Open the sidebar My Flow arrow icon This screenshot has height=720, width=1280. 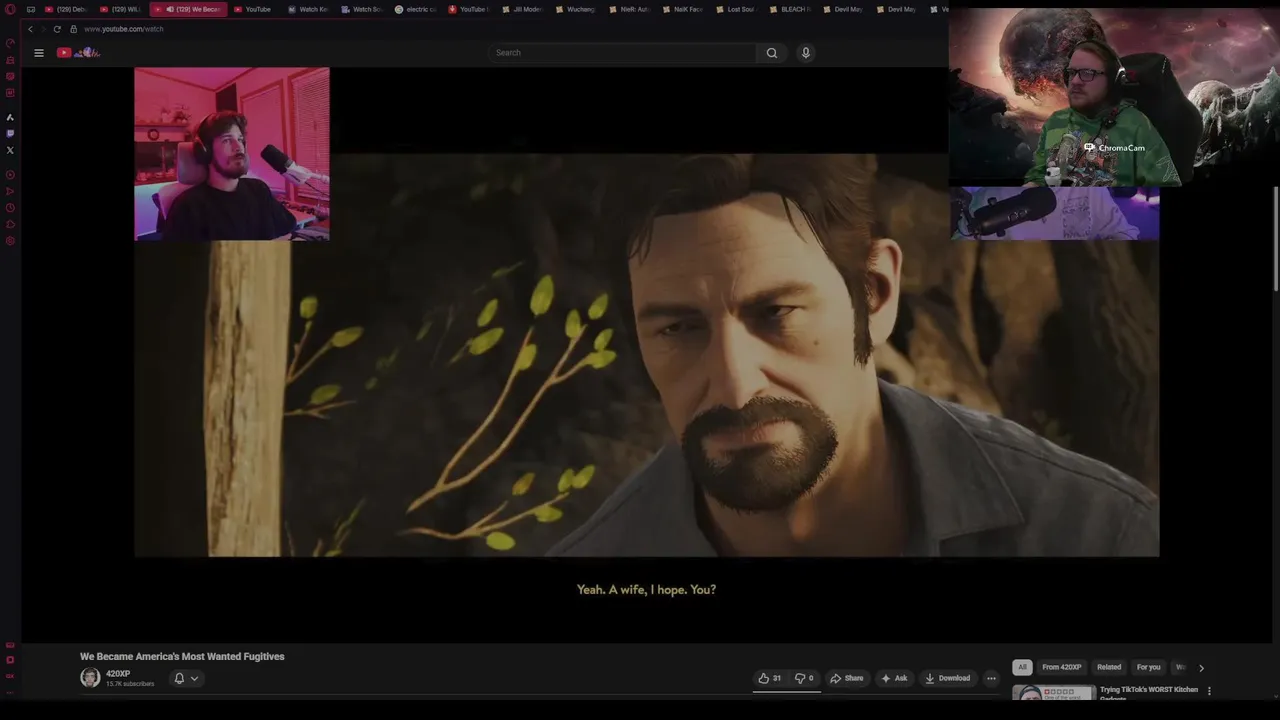[10, 191]
